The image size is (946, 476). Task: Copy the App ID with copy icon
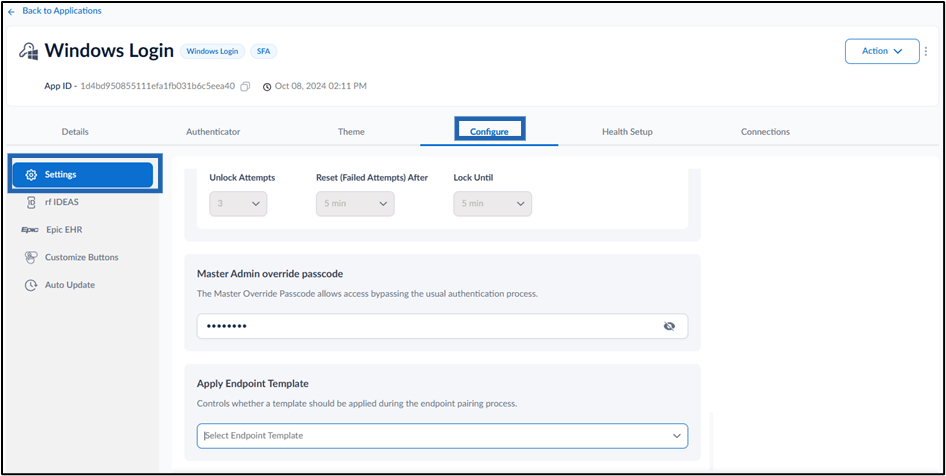pyautogui.click(x=245, y=86)
